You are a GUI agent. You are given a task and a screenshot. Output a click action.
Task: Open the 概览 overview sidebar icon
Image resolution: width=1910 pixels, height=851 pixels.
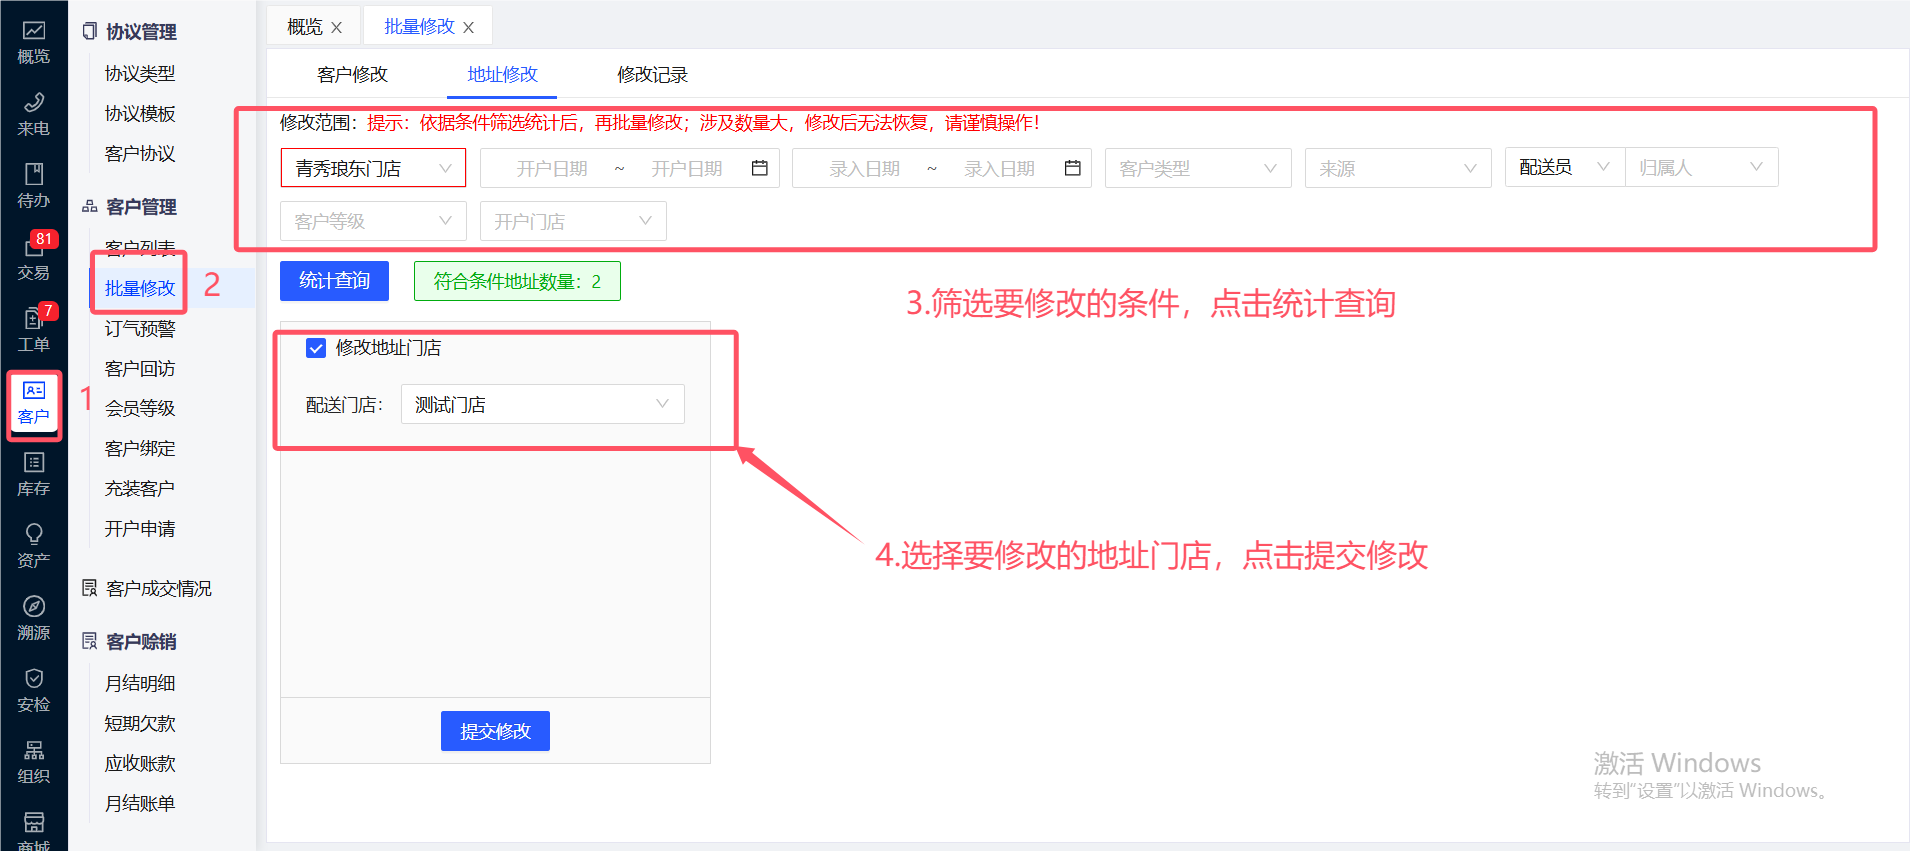coord(33,42)
